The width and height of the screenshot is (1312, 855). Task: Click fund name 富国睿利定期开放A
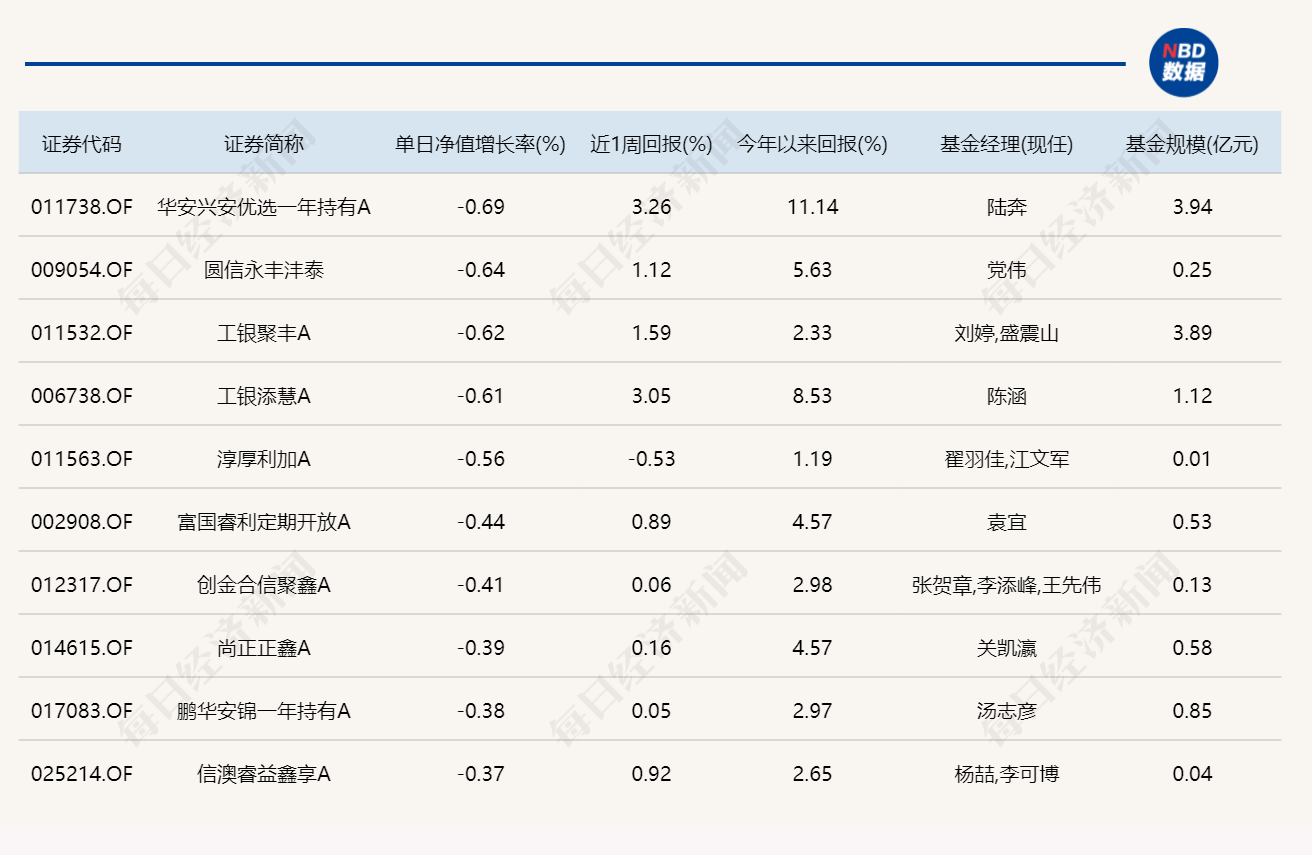[x=264, y=522]
